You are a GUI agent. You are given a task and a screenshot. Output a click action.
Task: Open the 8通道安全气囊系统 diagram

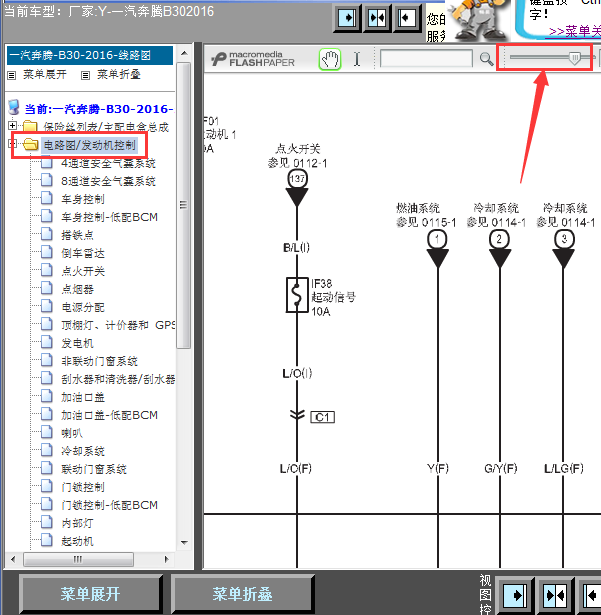pyautogui.click(x=108, y=181)
